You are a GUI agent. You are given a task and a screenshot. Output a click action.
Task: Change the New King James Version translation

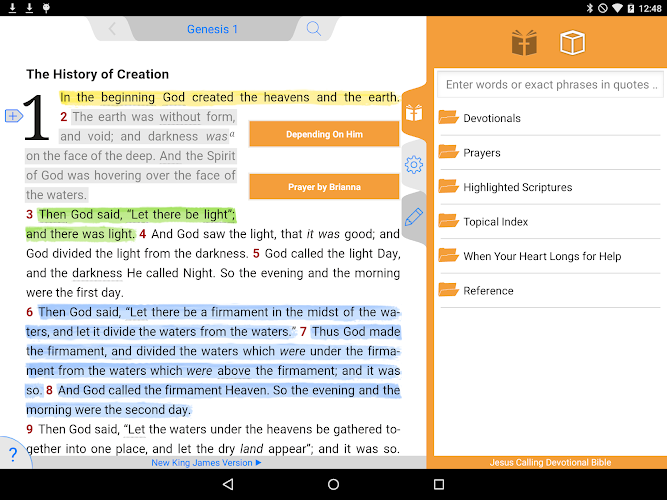[x=206, y=463]
